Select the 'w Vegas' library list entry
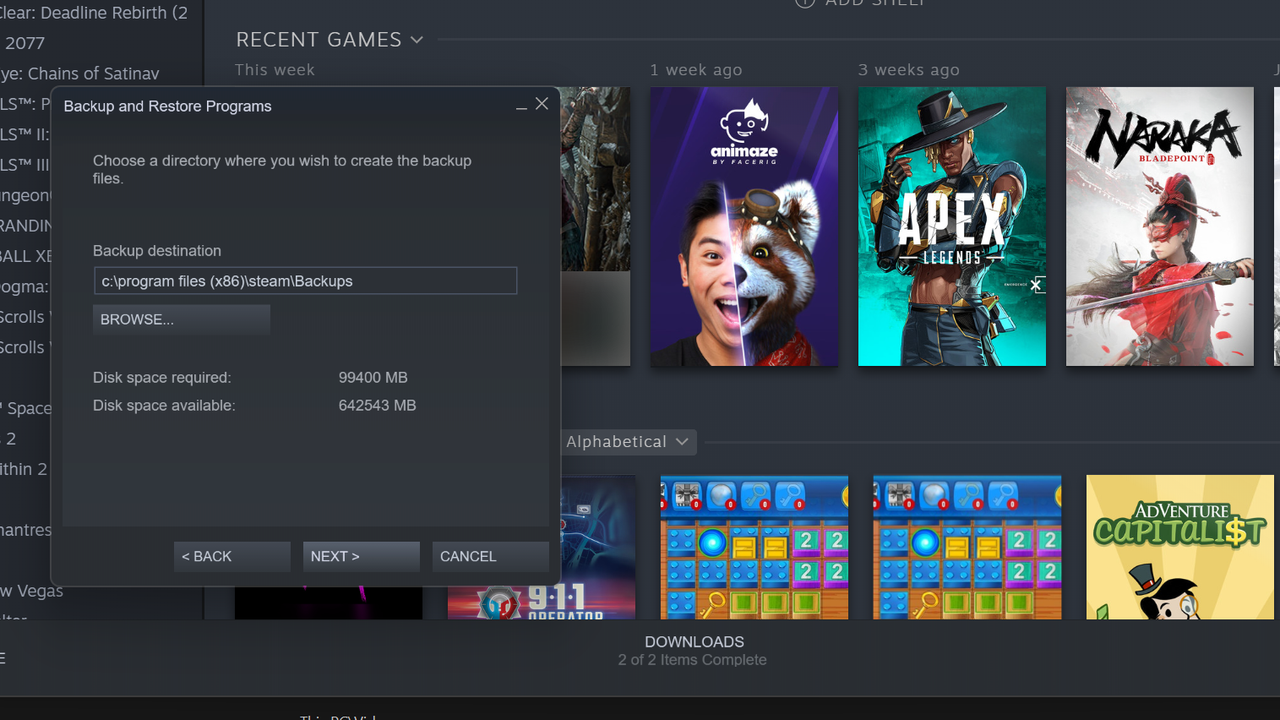 (x=32, y=591)
